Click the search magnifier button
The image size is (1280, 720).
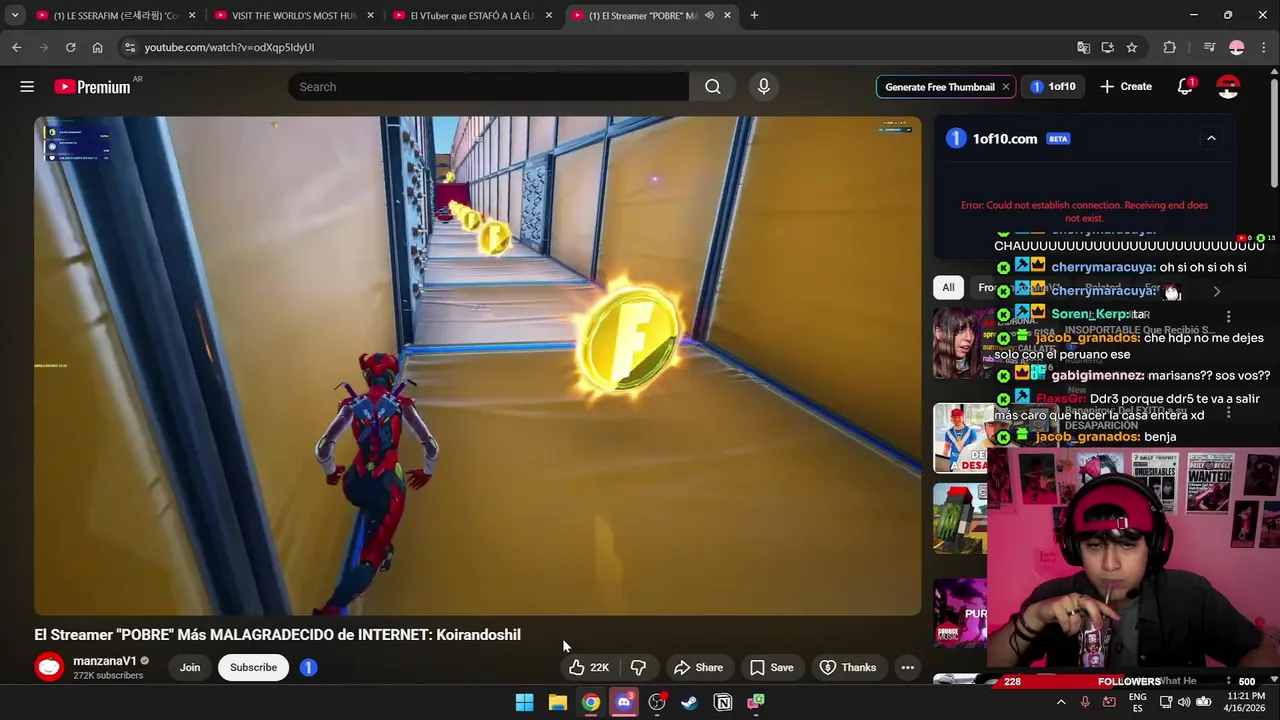pyautogui.click(x=712, y=87)
